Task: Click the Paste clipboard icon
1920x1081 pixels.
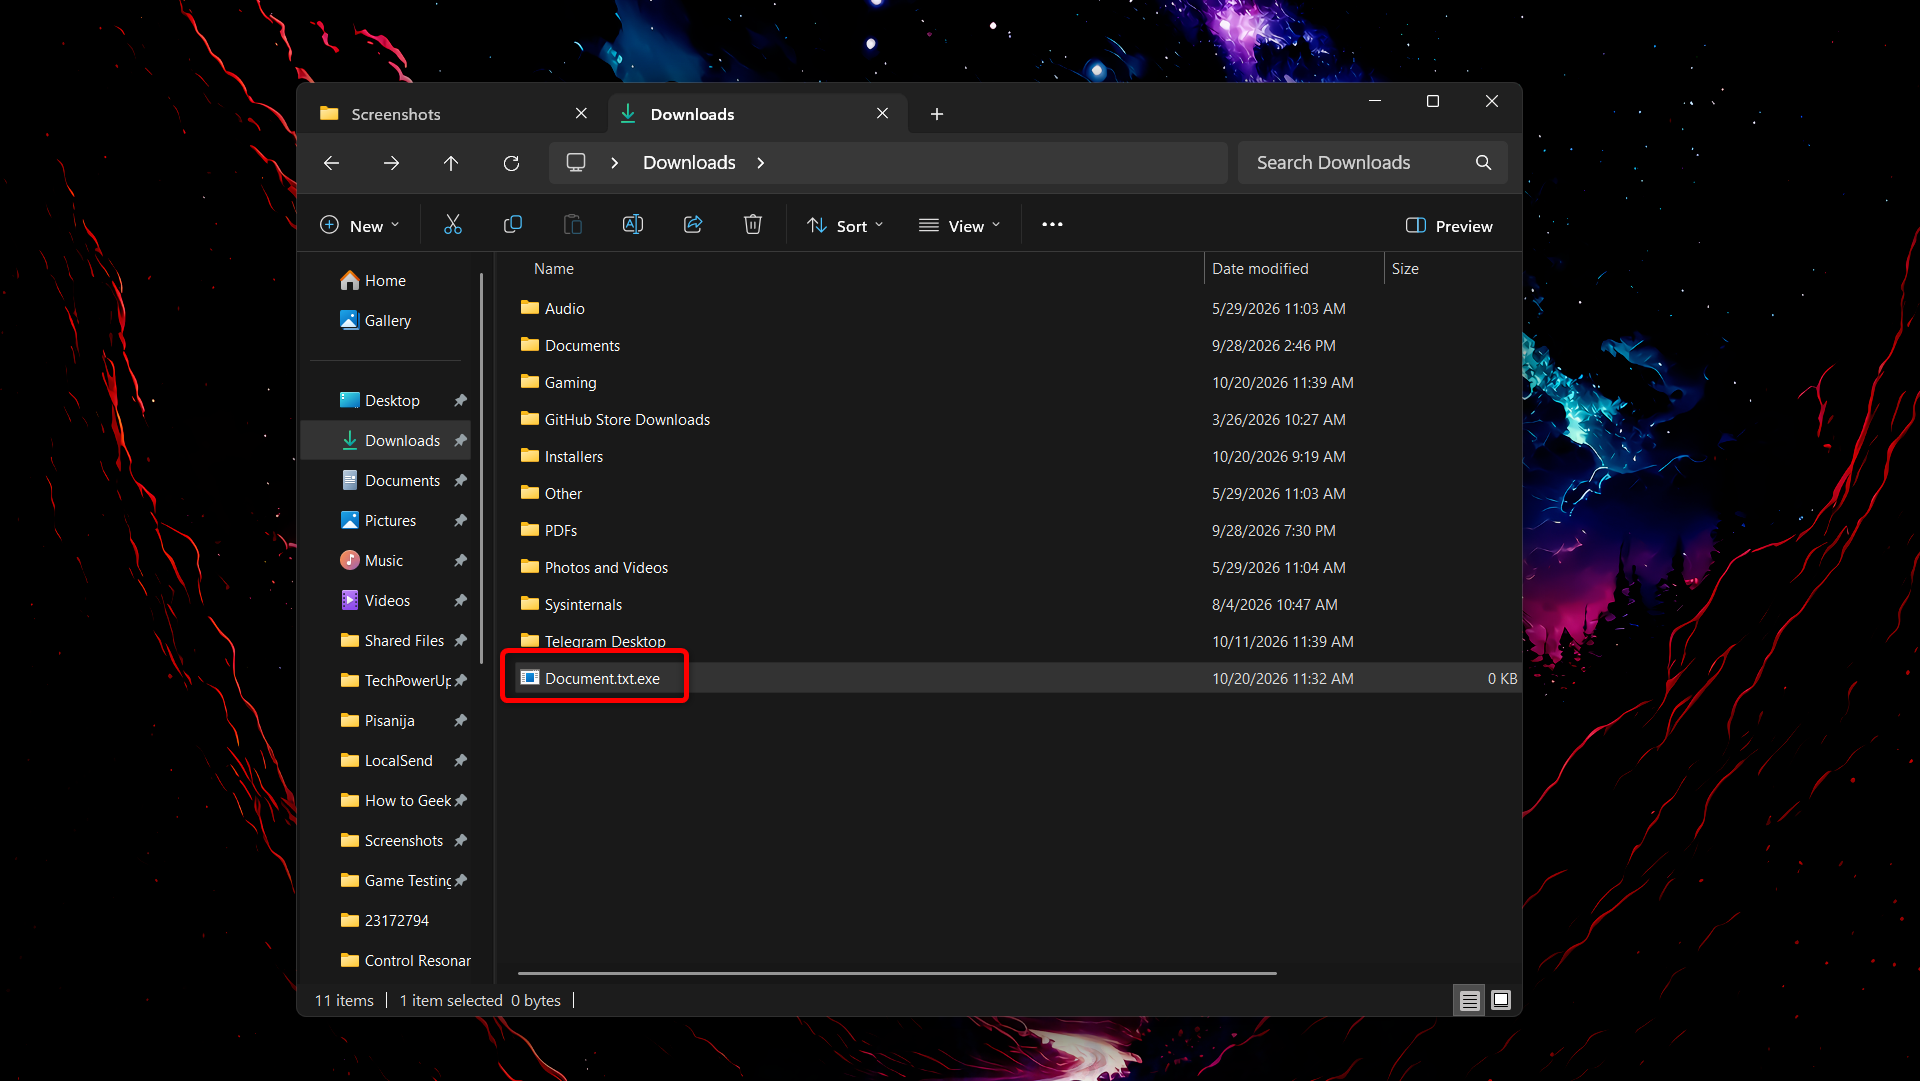Action: click(x=573, y=225)
